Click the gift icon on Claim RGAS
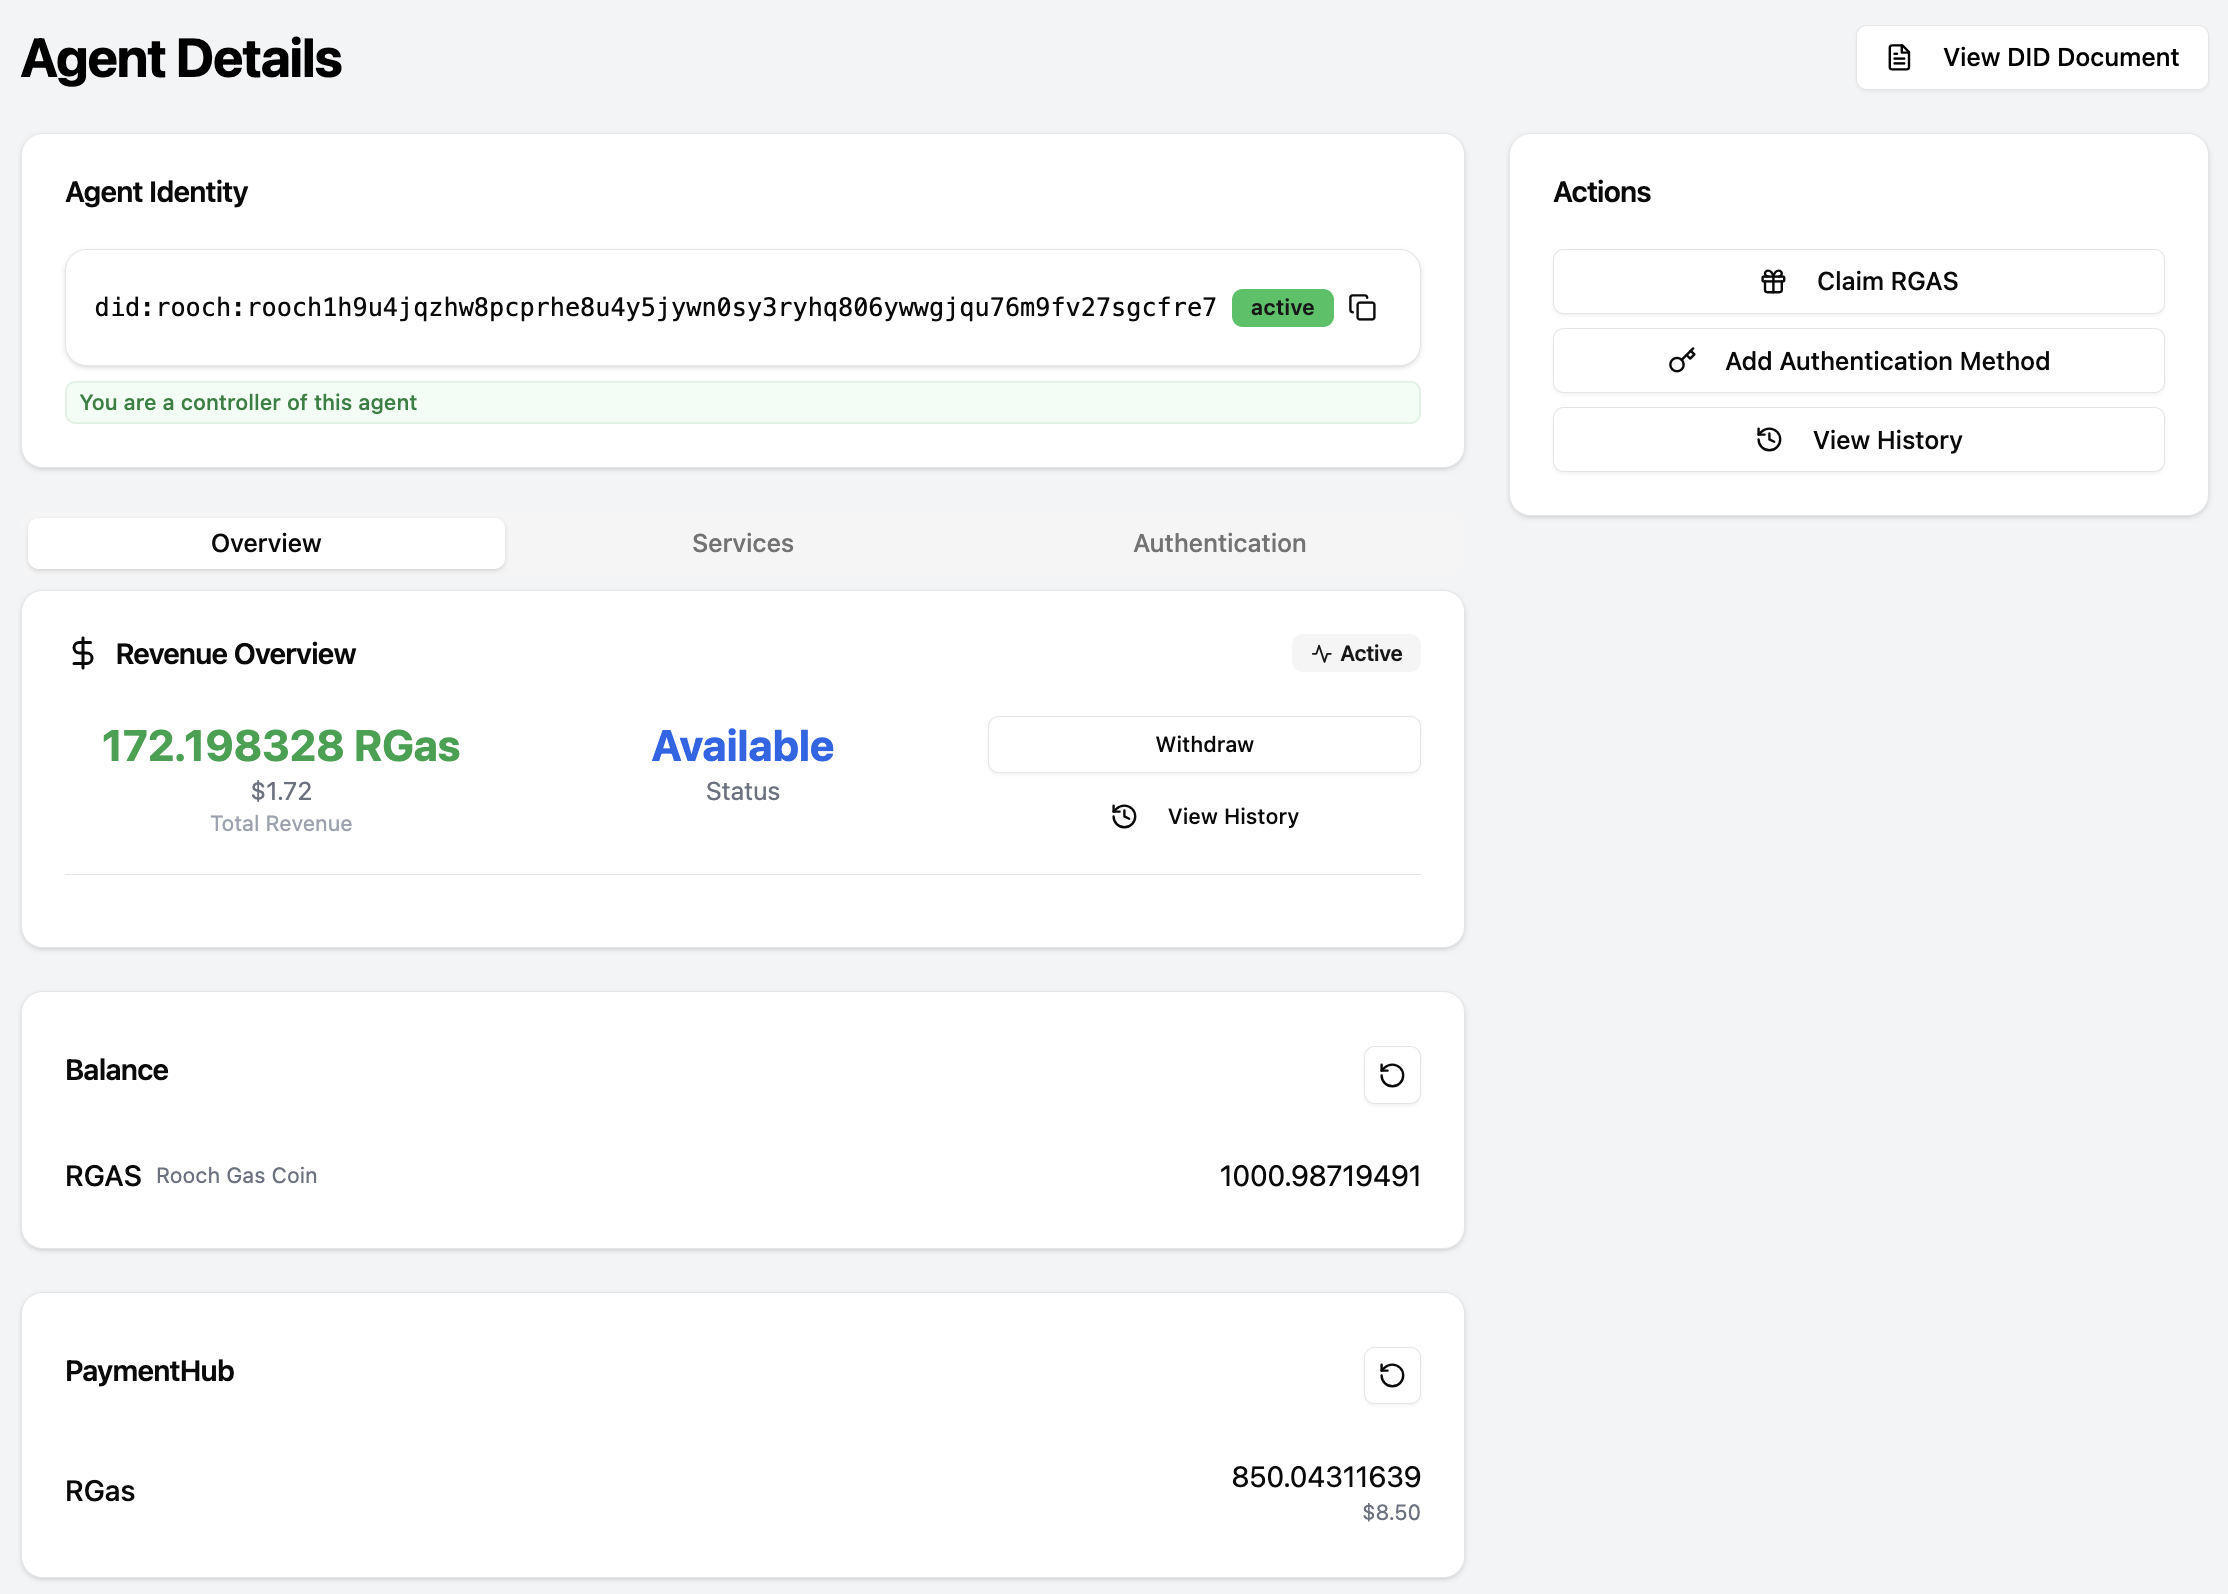This screenshot has height=1594, width=2228. [x=1773, y=282]
